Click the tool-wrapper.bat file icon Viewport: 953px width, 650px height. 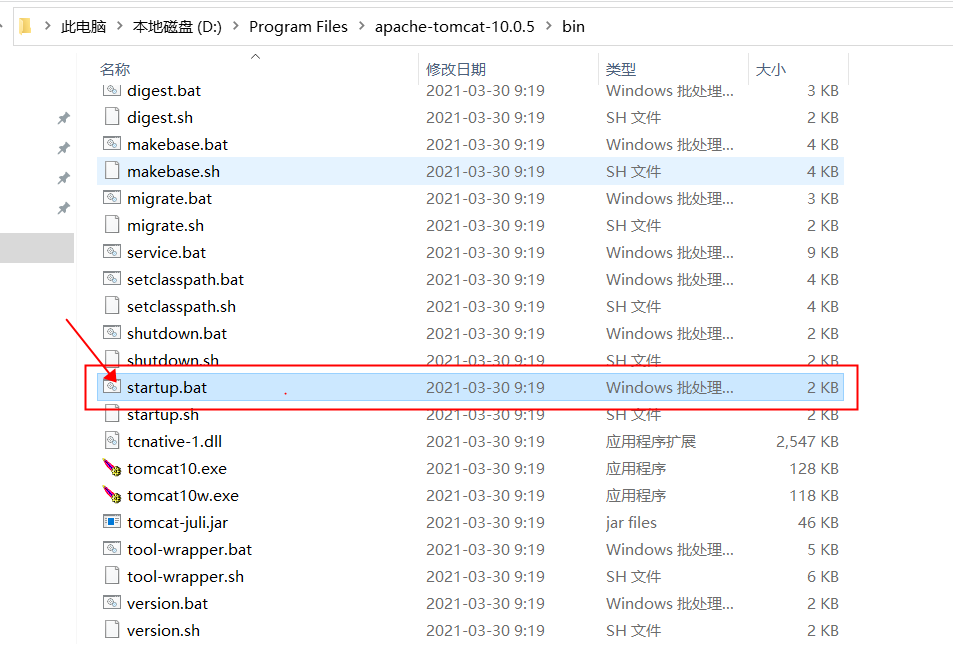pyautogui.click(x=112, y=548)
